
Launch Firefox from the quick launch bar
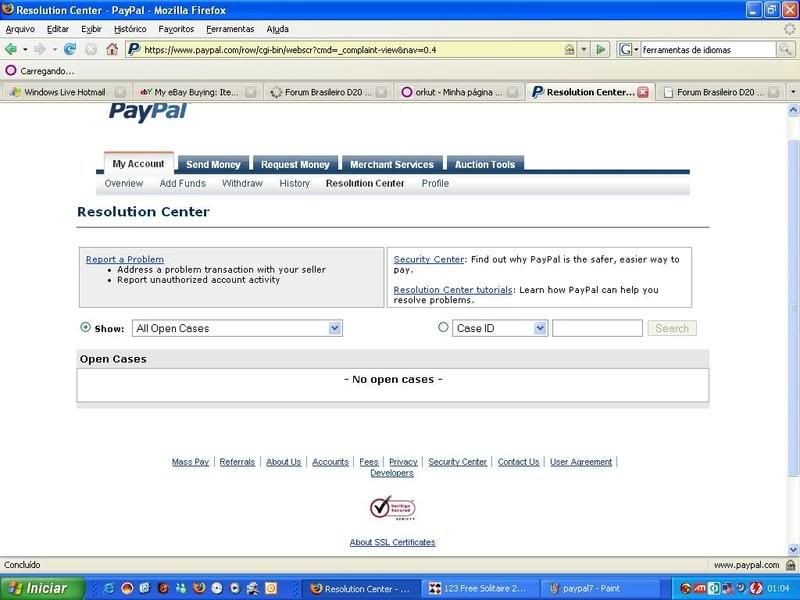(x=199, y=588)
